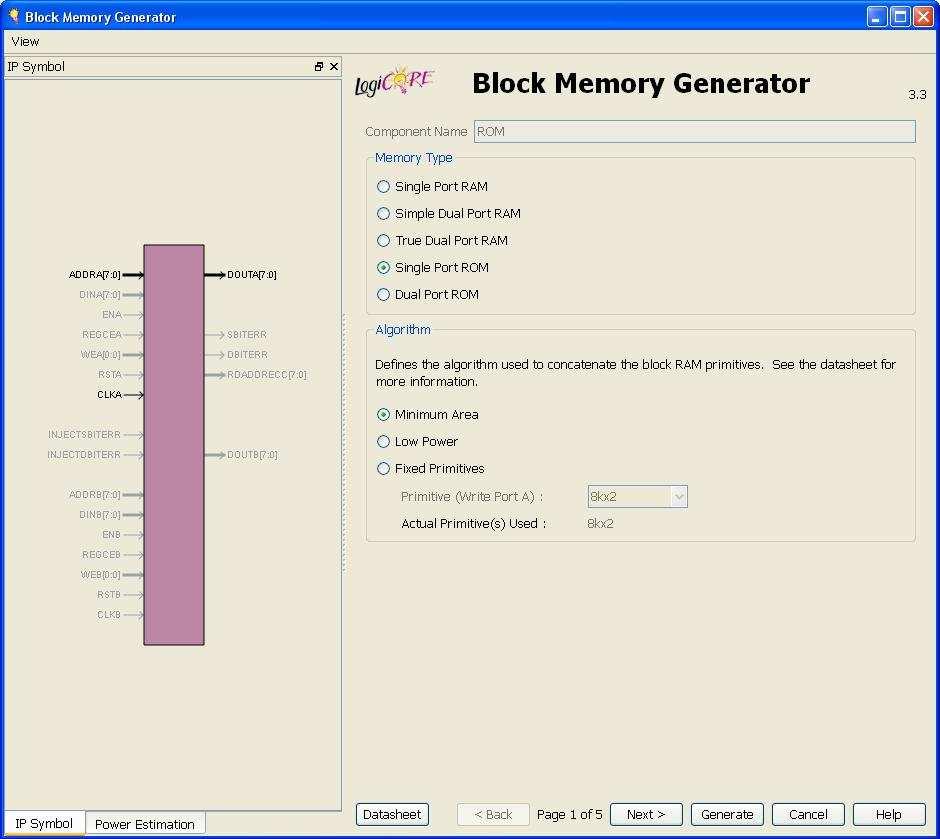This screenshot has height=839, width=940.
Task: Click the version number 3.3
Action: pyautogui.click(x=917, y=94)
